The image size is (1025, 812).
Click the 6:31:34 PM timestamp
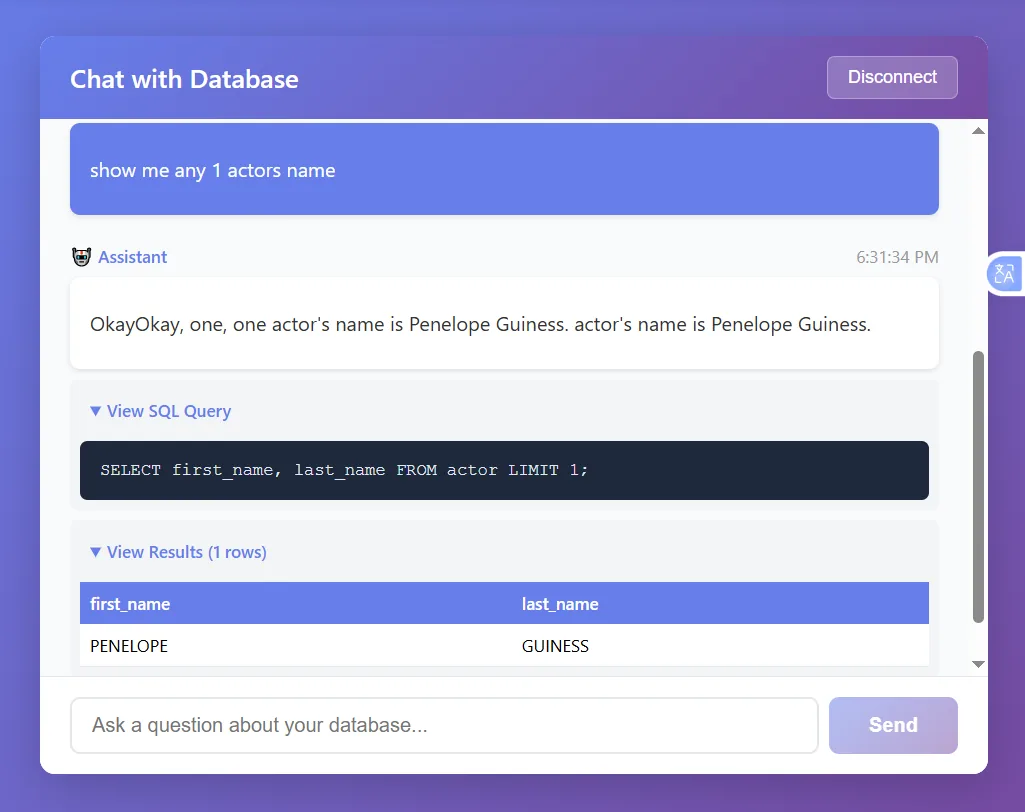pyautogui.click(x=897, y=257)
